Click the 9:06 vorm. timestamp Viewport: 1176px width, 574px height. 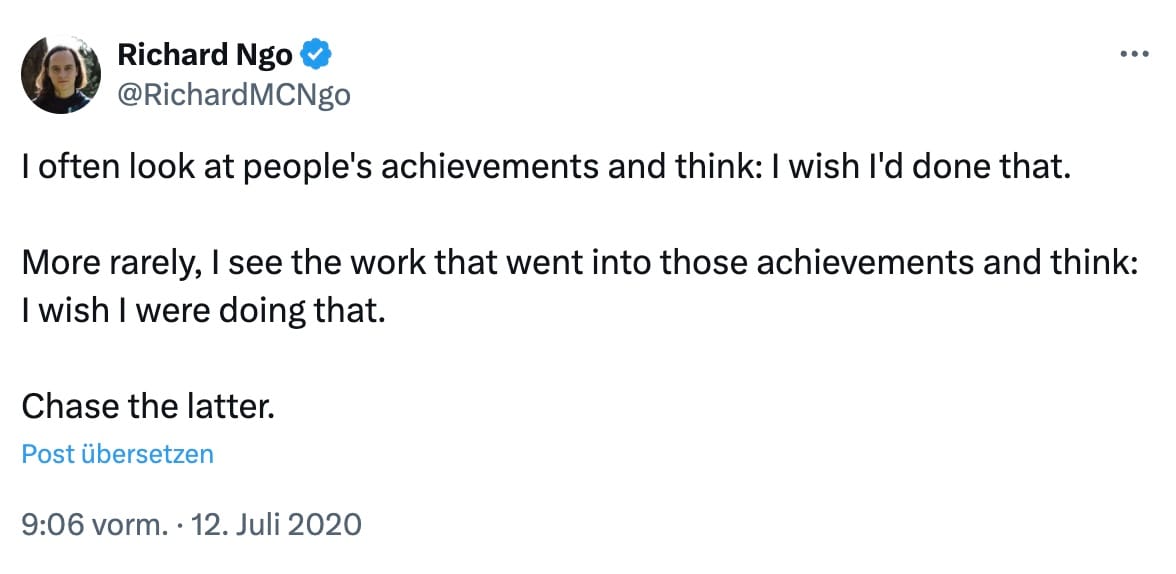[94, 524]
